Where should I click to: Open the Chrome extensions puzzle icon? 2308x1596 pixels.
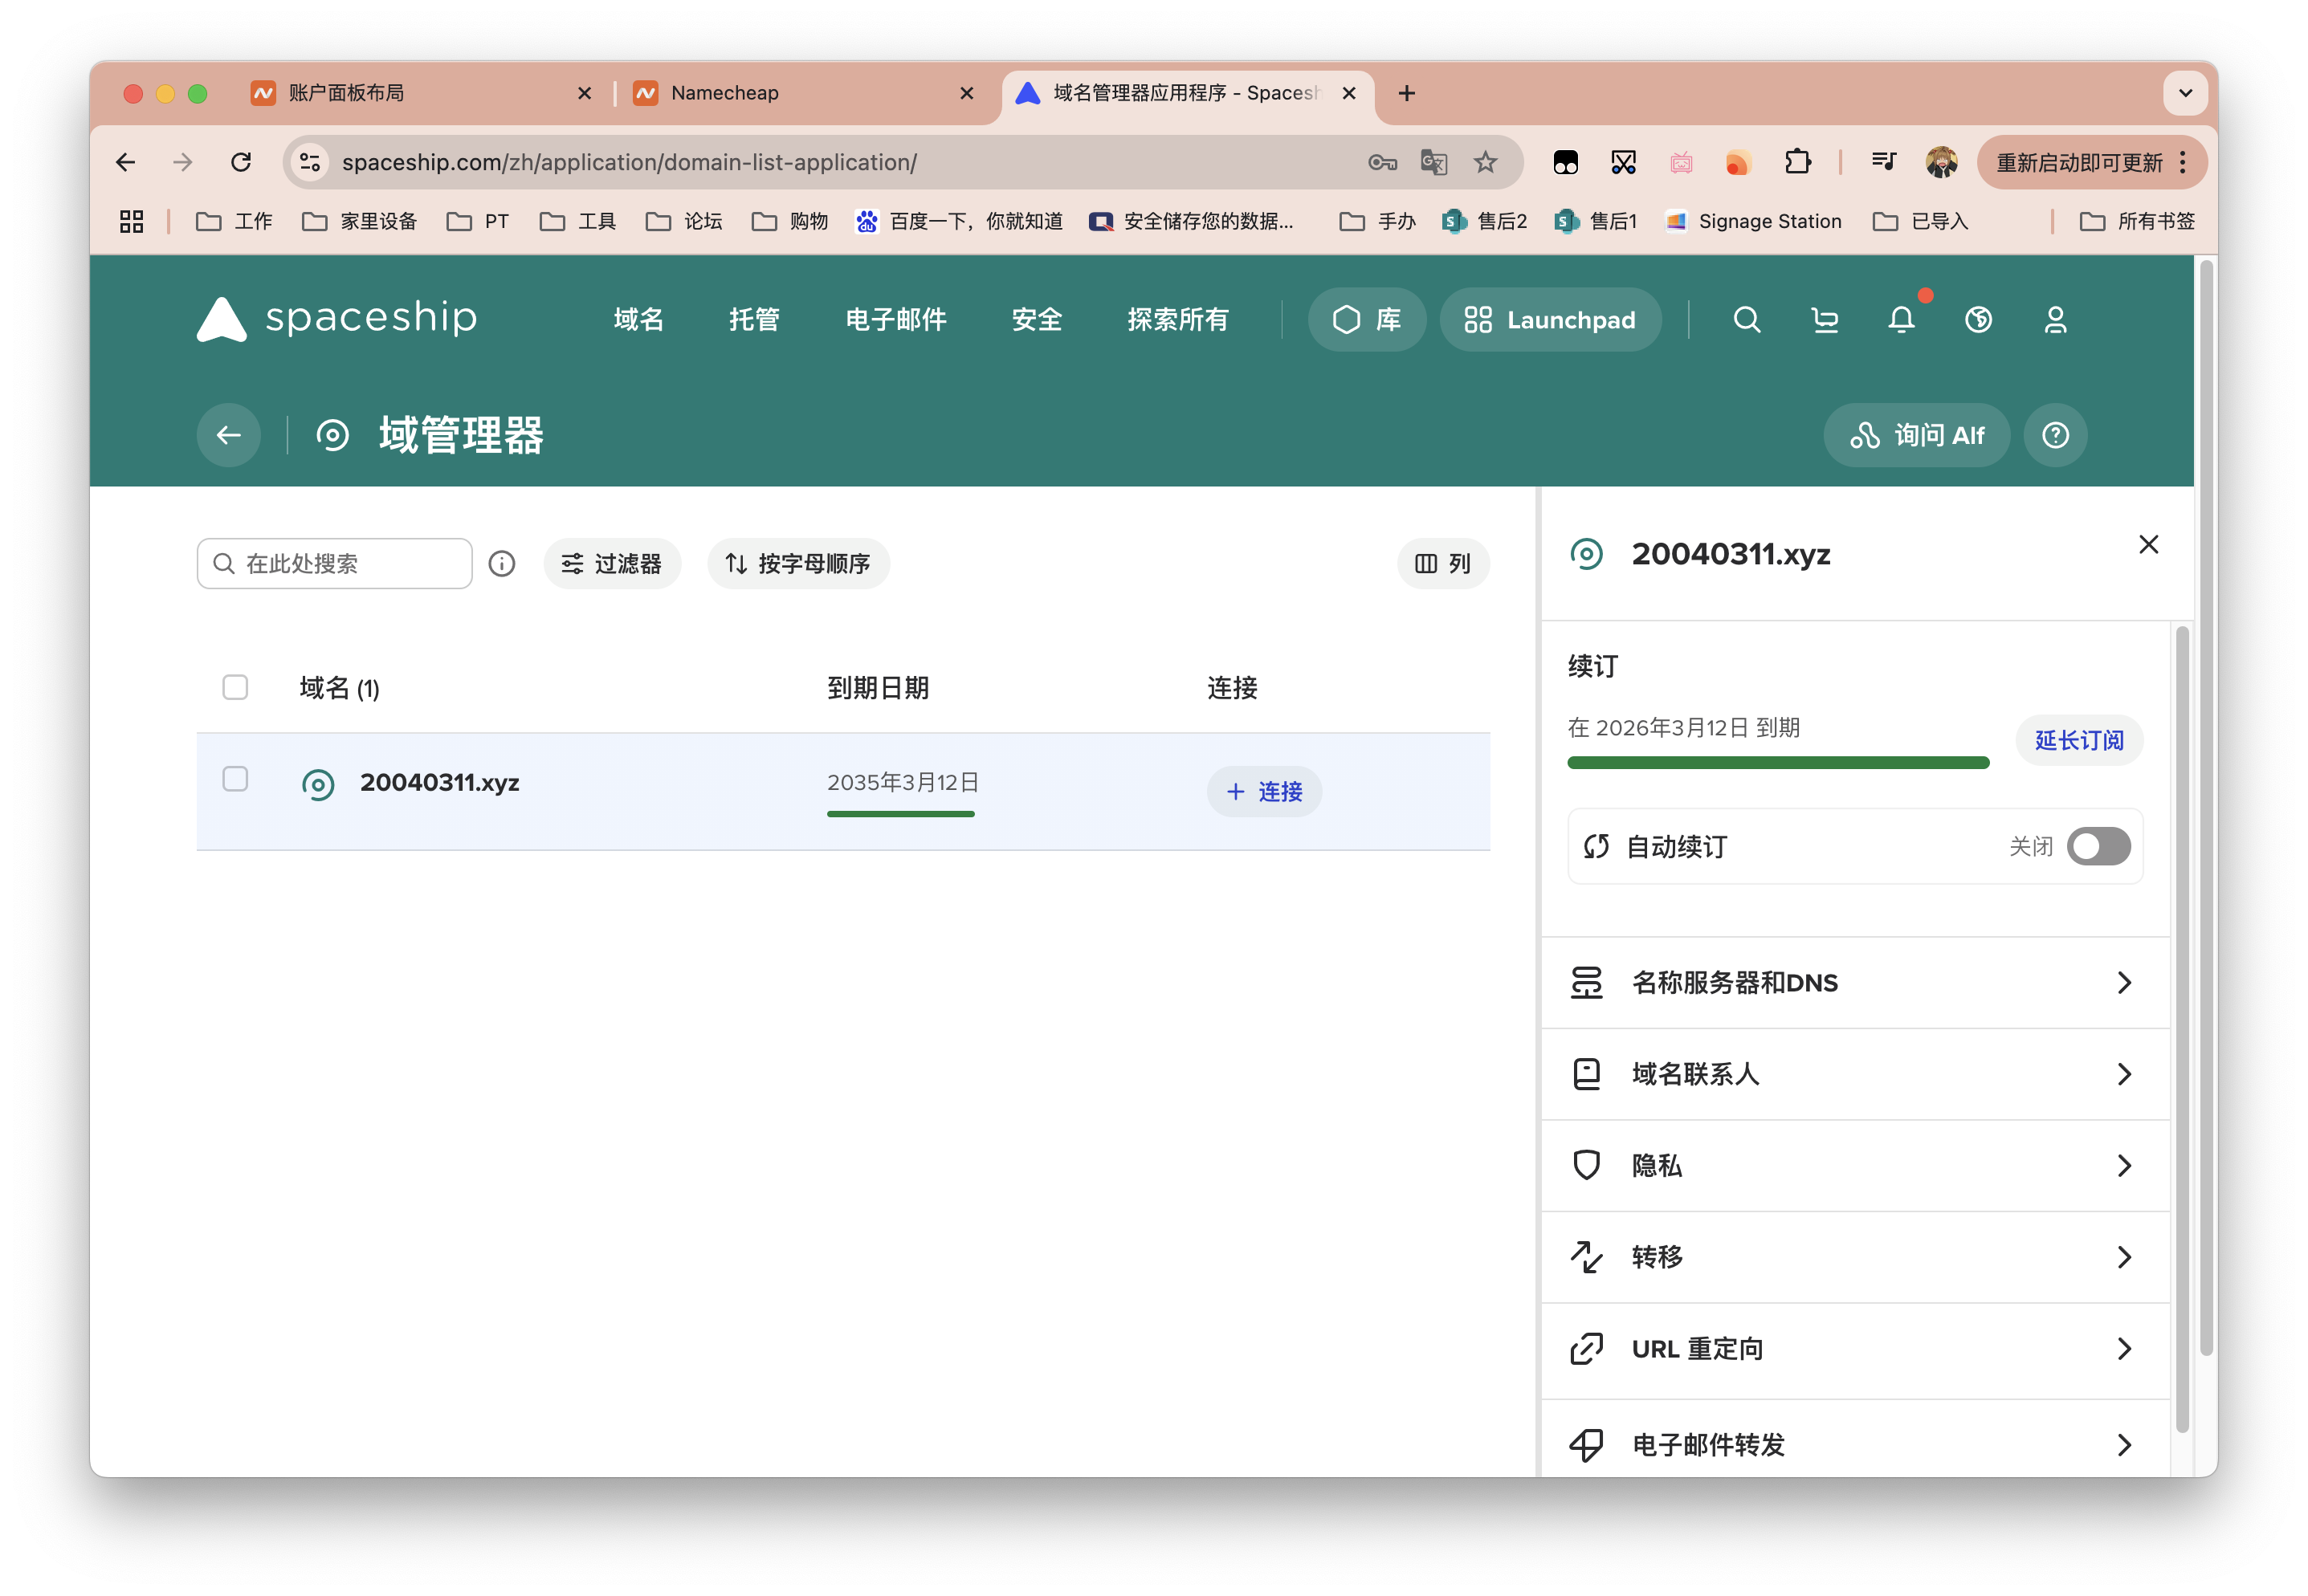click(1797, 162)
